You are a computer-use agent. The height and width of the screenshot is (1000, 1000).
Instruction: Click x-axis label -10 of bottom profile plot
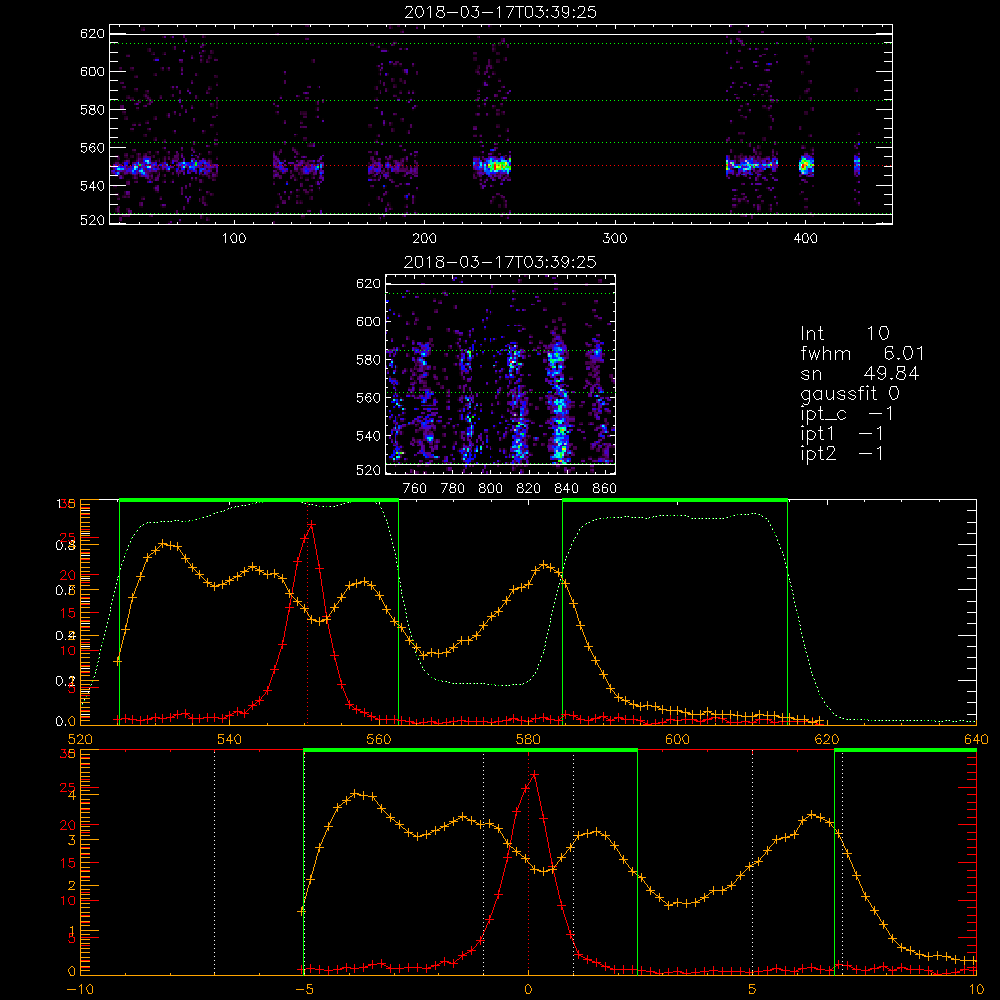pos(79,990)
